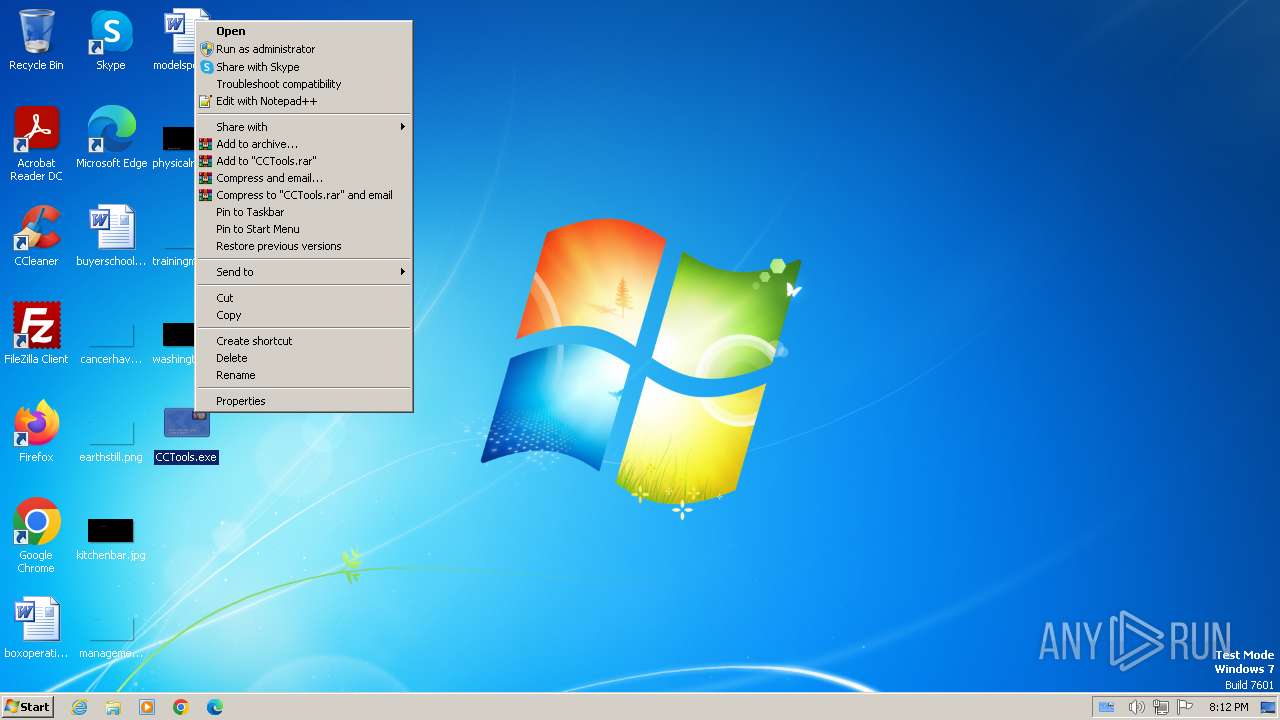Click the Show desktop button
The height and width of the screenshot is (720, 1280).
(1268, 707)
